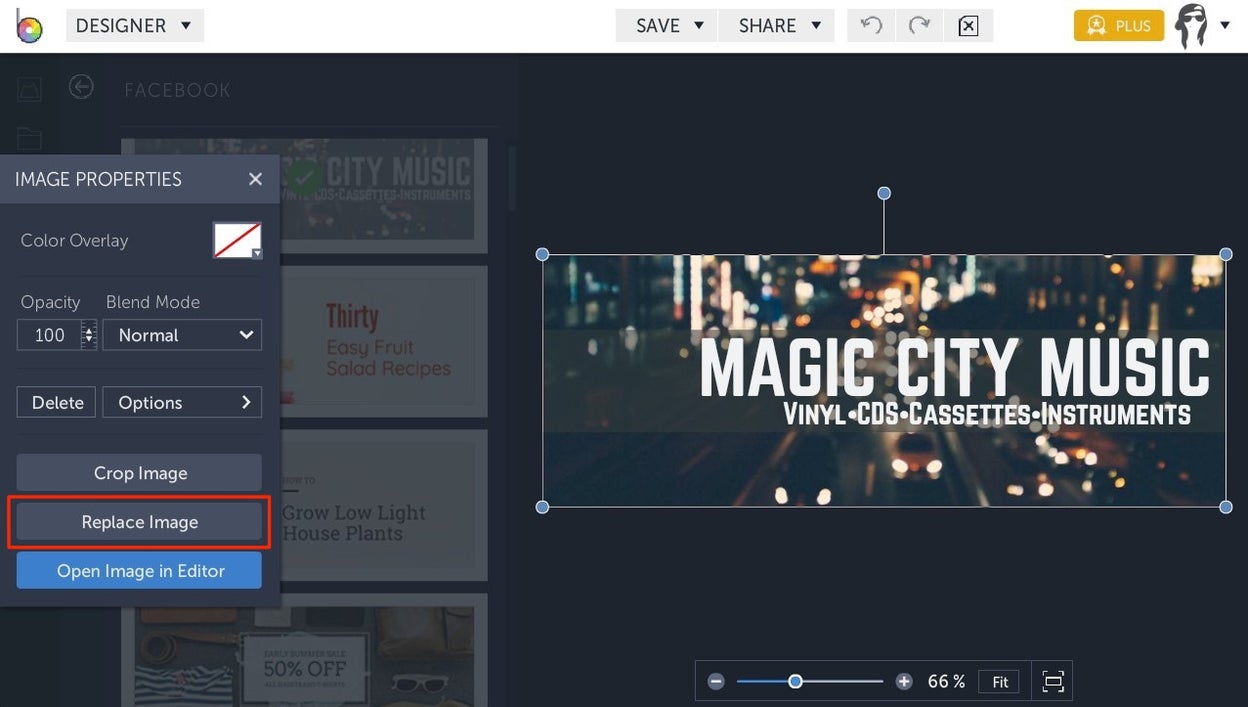Screen dimensions: 1248x707
Task: Expand the SAVE dropdown arrow
Action: coord(698,26)
